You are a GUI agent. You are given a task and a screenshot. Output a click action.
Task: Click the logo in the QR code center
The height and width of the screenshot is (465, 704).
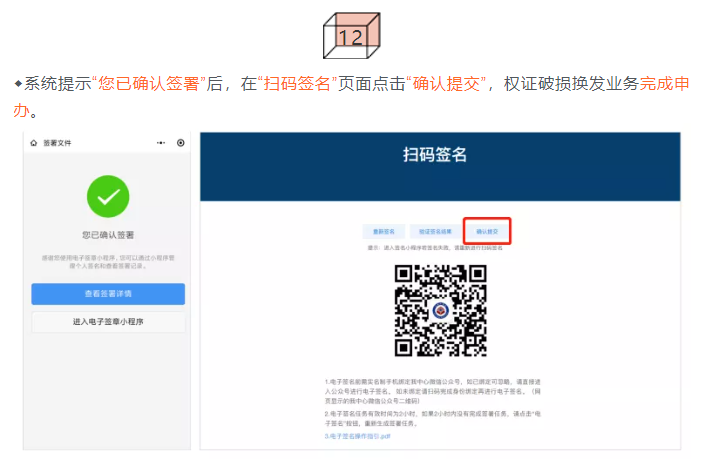(x=440, y=310)
